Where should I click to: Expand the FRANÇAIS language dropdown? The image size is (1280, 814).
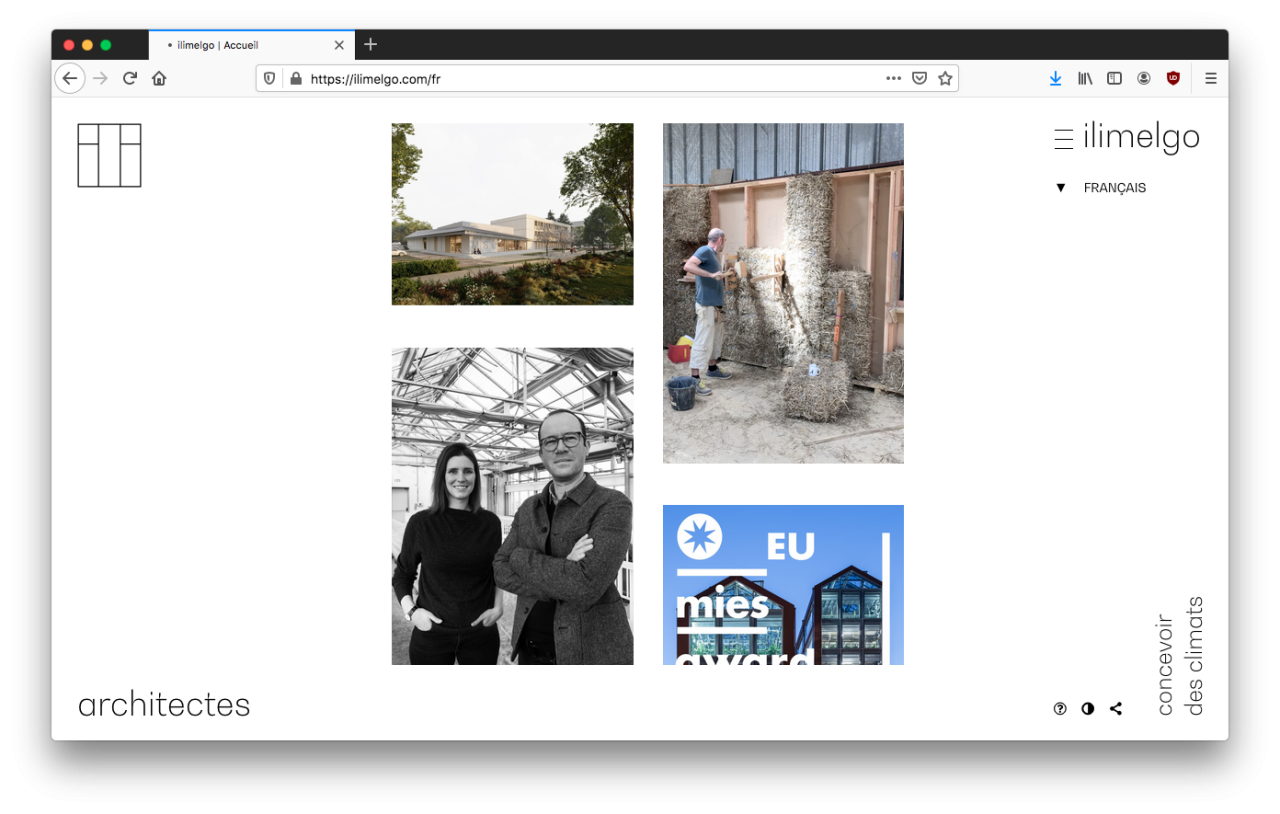[x=1101, y=188]
